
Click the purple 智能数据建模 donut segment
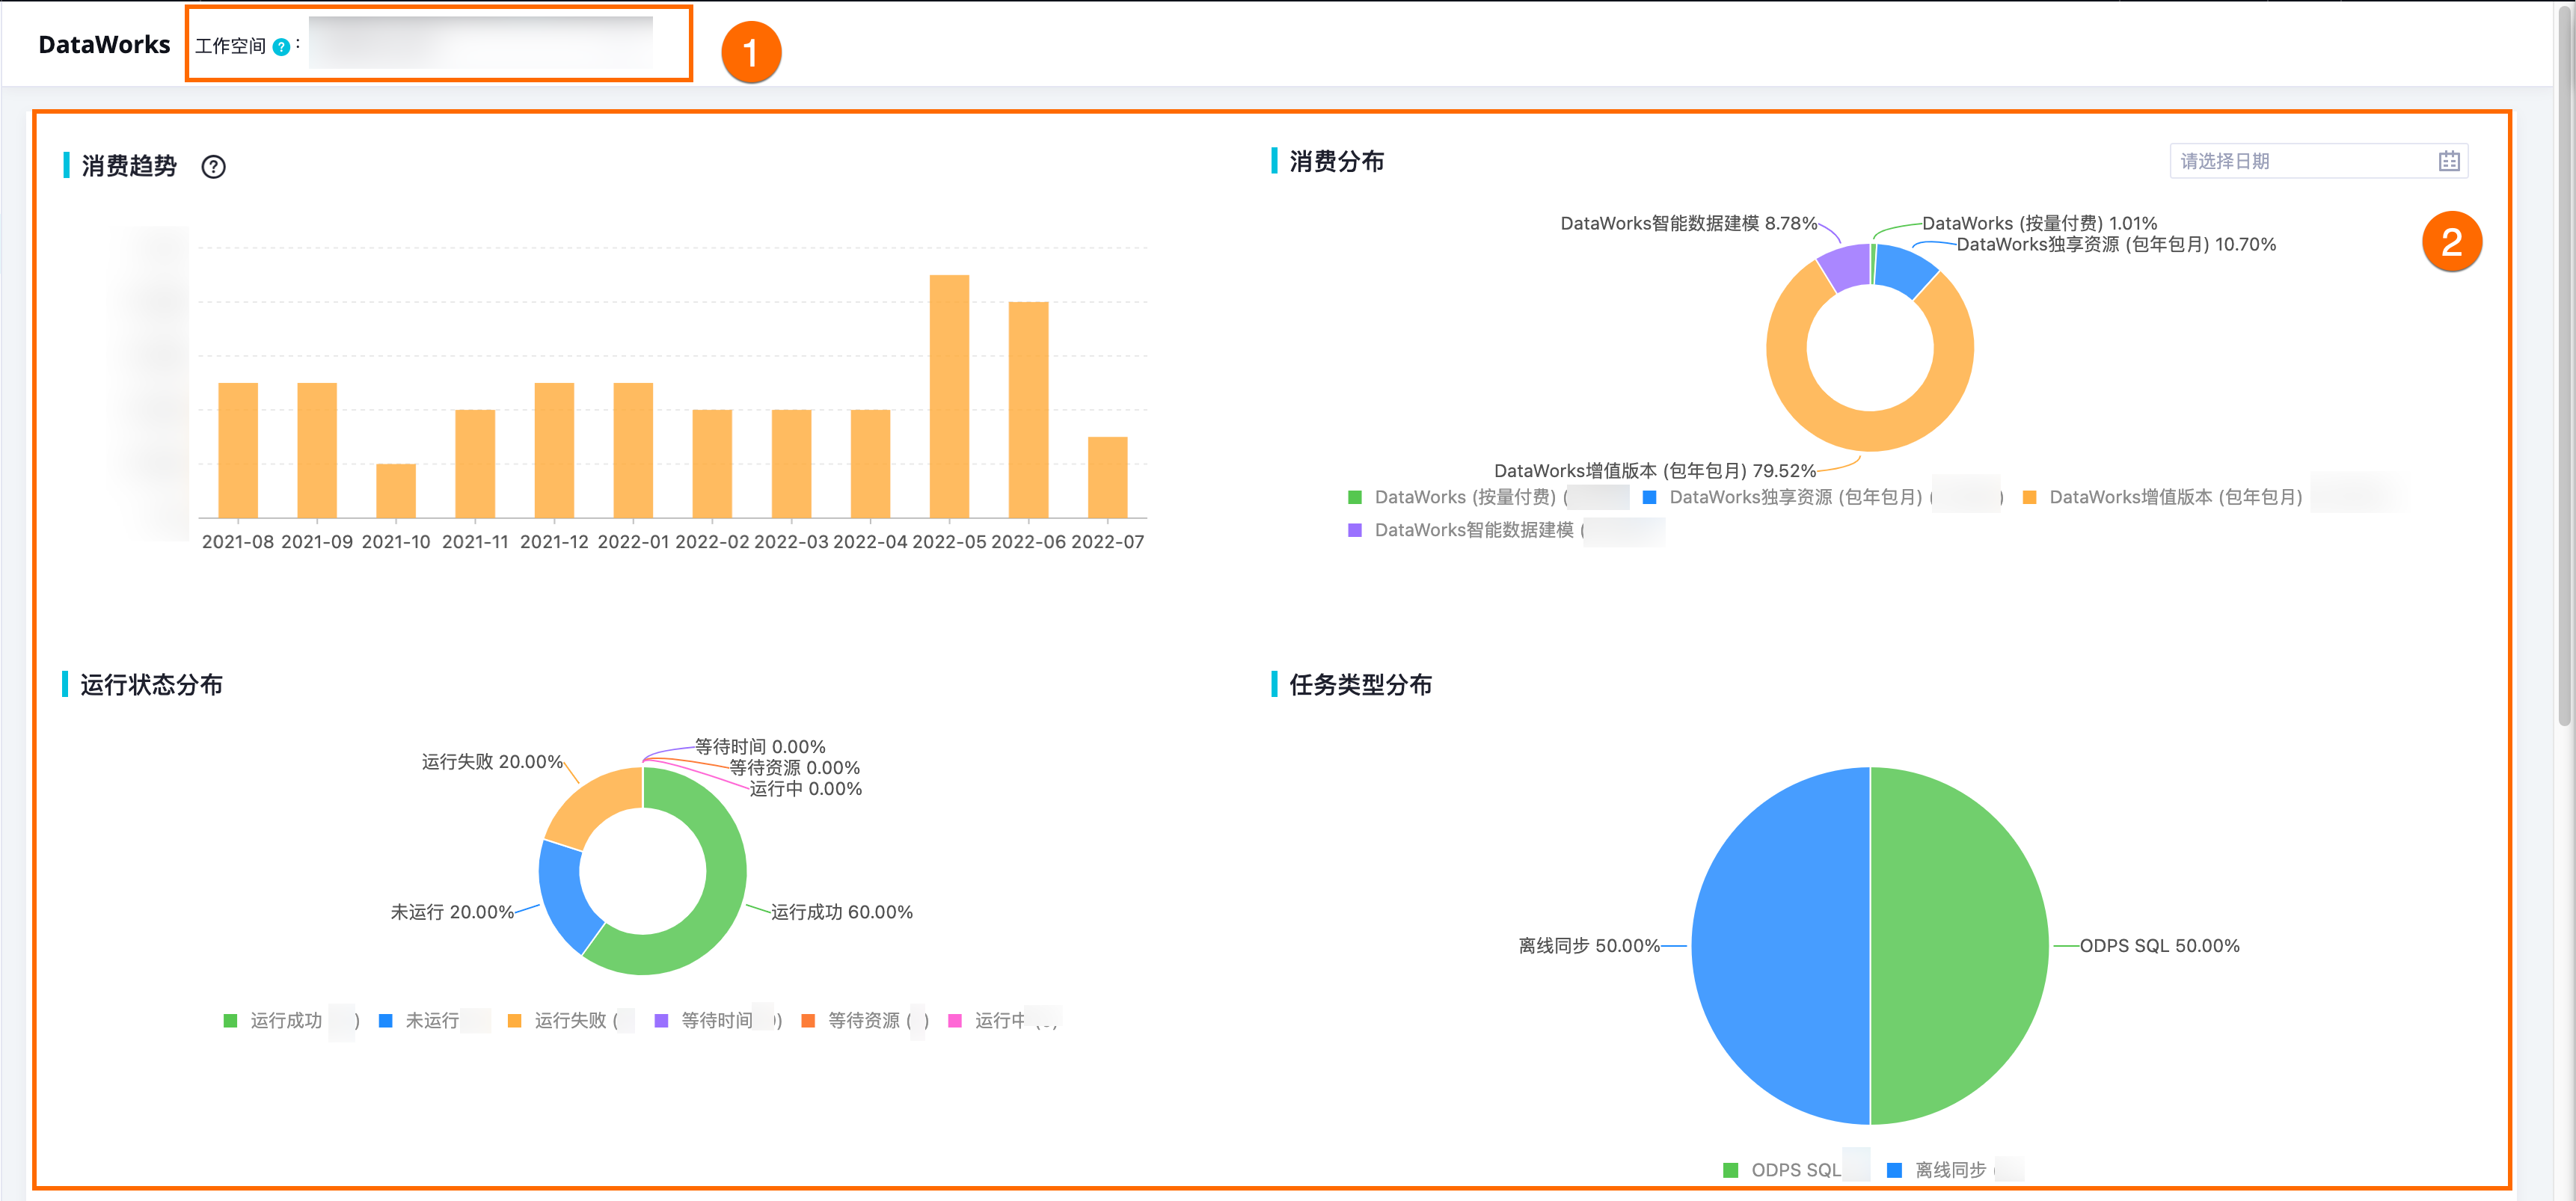tap(1847, 266)
